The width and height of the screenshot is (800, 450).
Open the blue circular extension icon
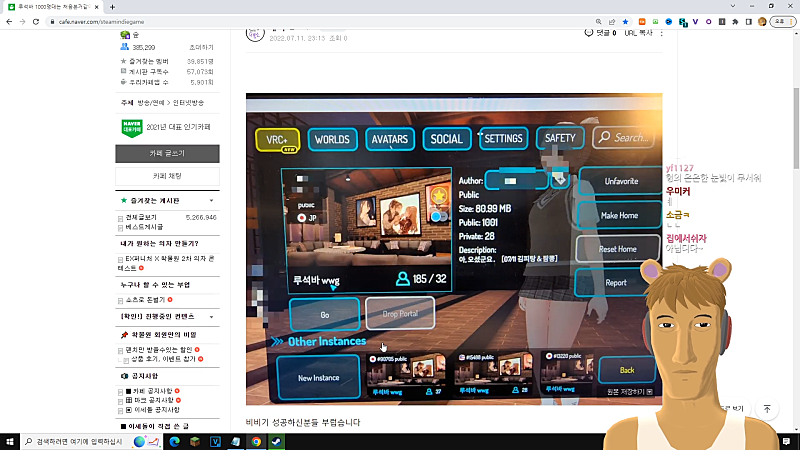[x=668, y=22]
